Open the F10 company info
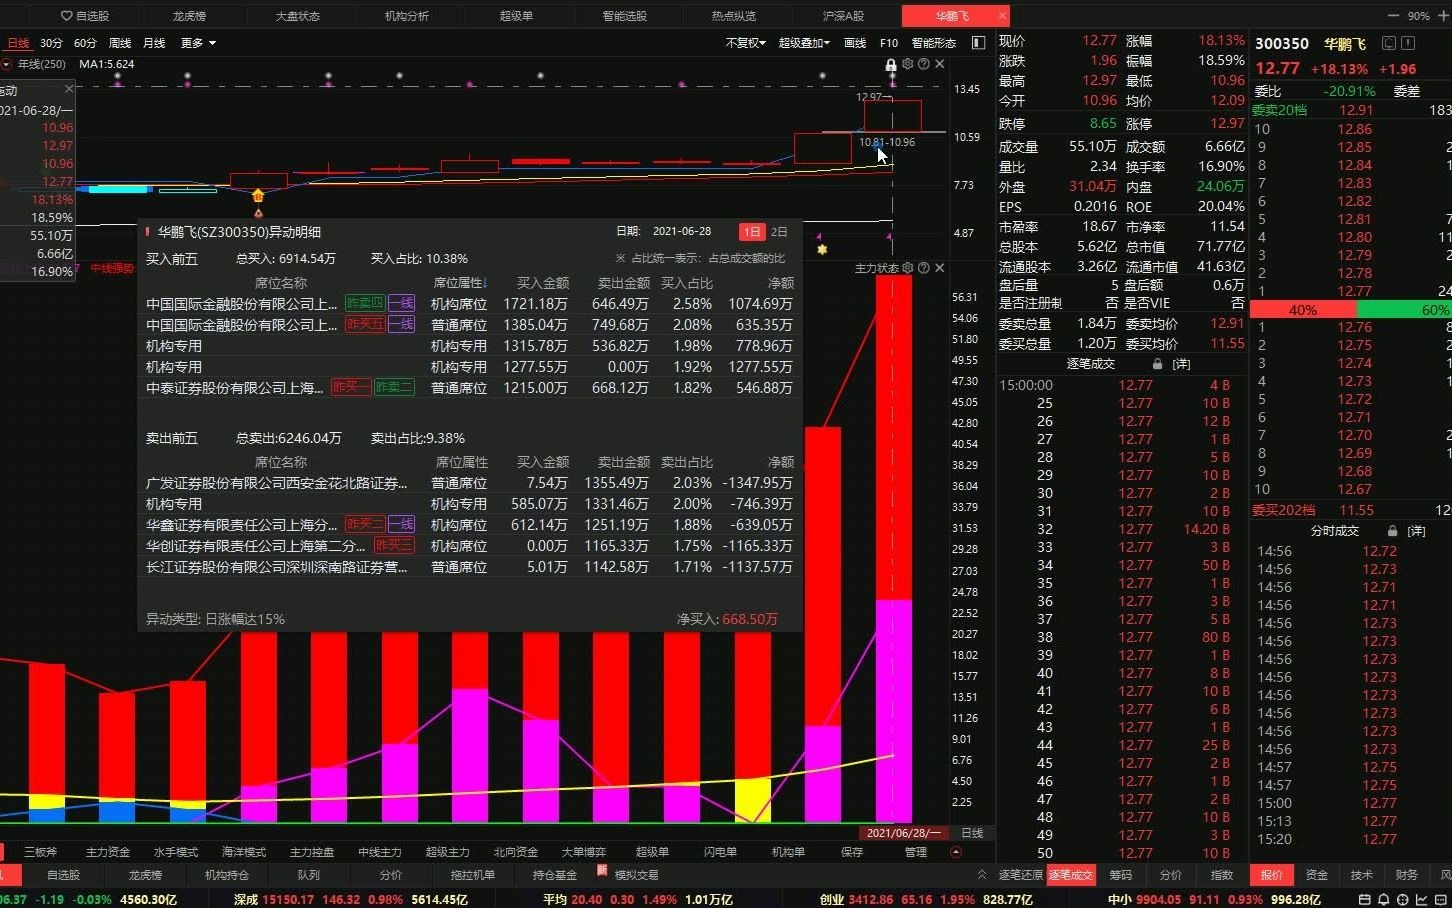Image resolution: width=1452 pixels, height=908 pixels. tap(889, 43)
